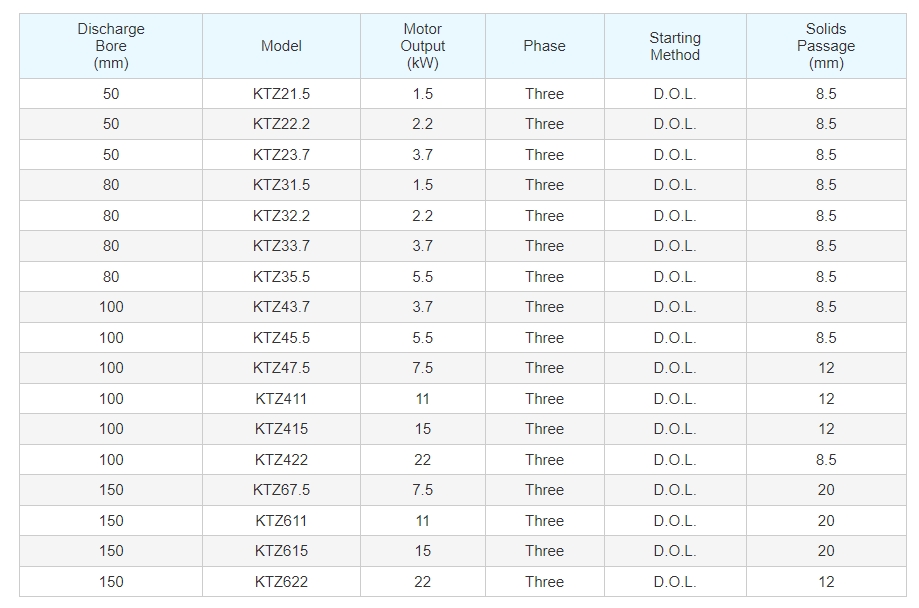Click the Motor Output (kW) header
Image resolution: width=919 pixels, height=608 pixels.
(x=423, y=46)
